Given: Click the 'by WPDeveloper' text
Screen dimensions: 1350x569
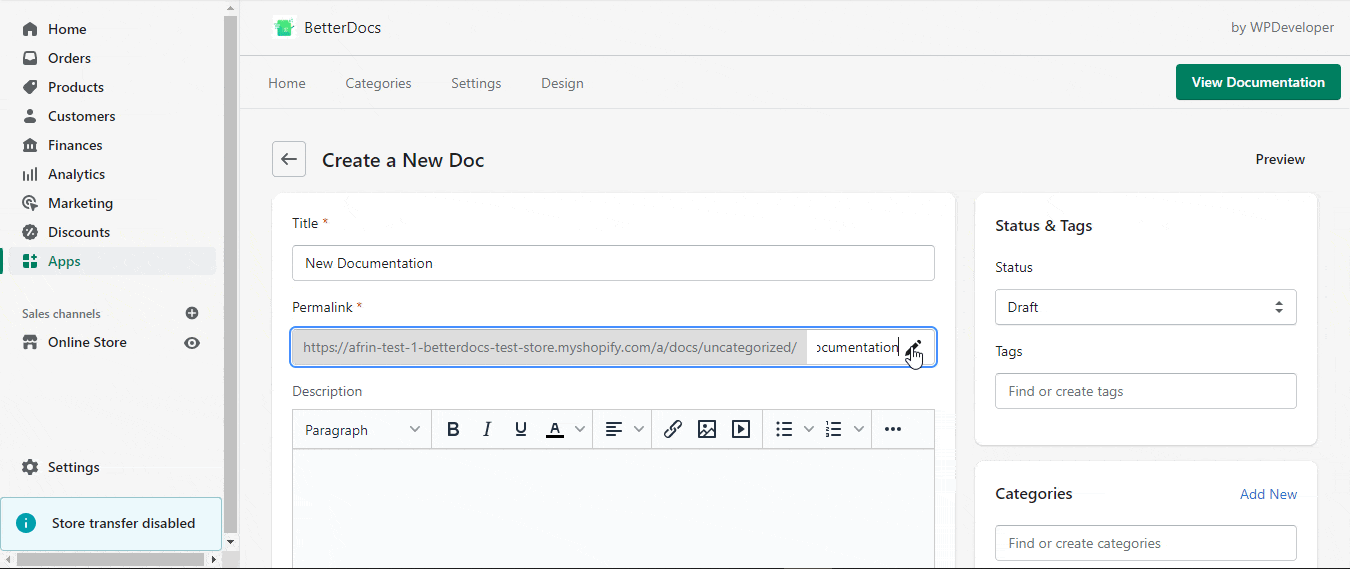Looking at the screenshot, I should click(1282, 28).
